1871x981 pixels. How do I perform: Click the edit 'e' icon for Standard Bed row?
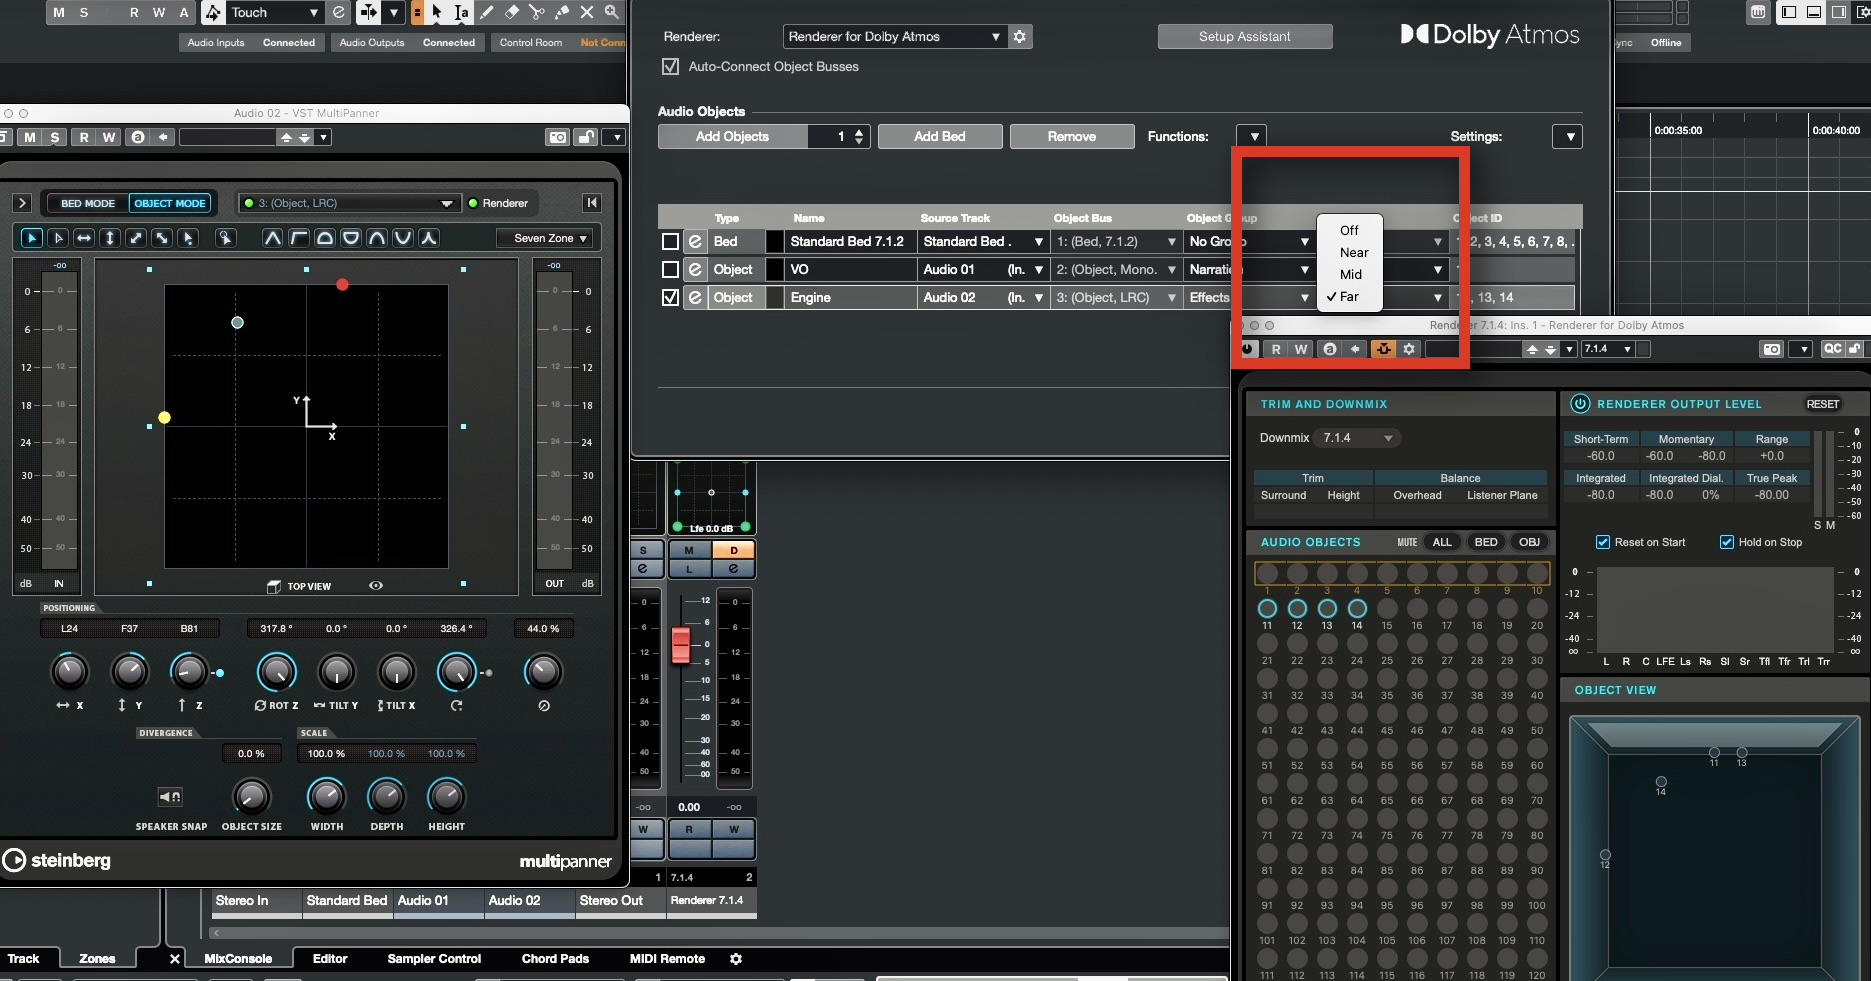click(696, 242)
